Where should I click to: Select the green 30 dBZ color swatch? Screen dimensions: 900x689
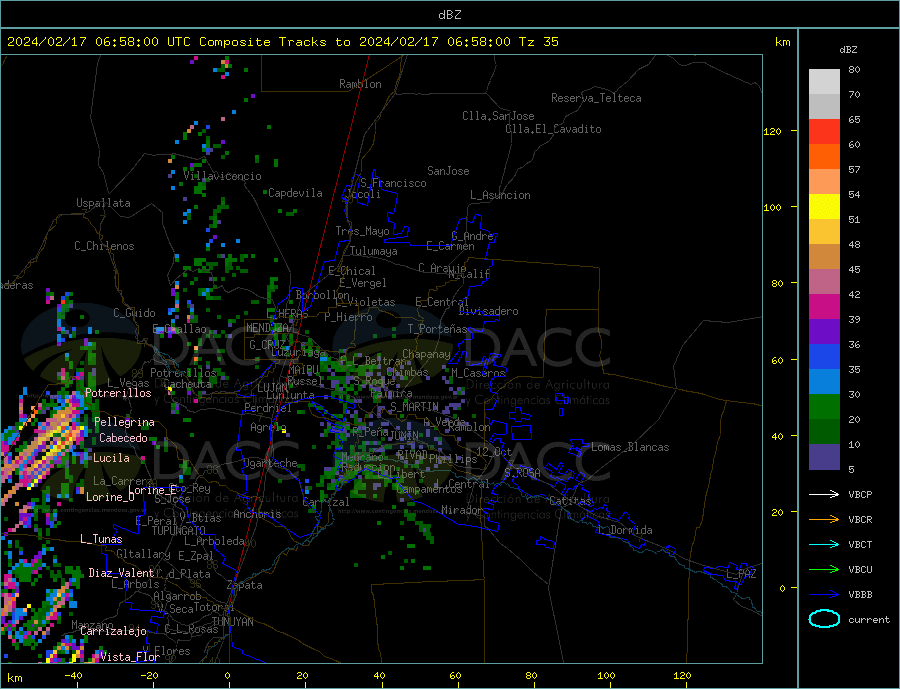click(x=824, y=407)
